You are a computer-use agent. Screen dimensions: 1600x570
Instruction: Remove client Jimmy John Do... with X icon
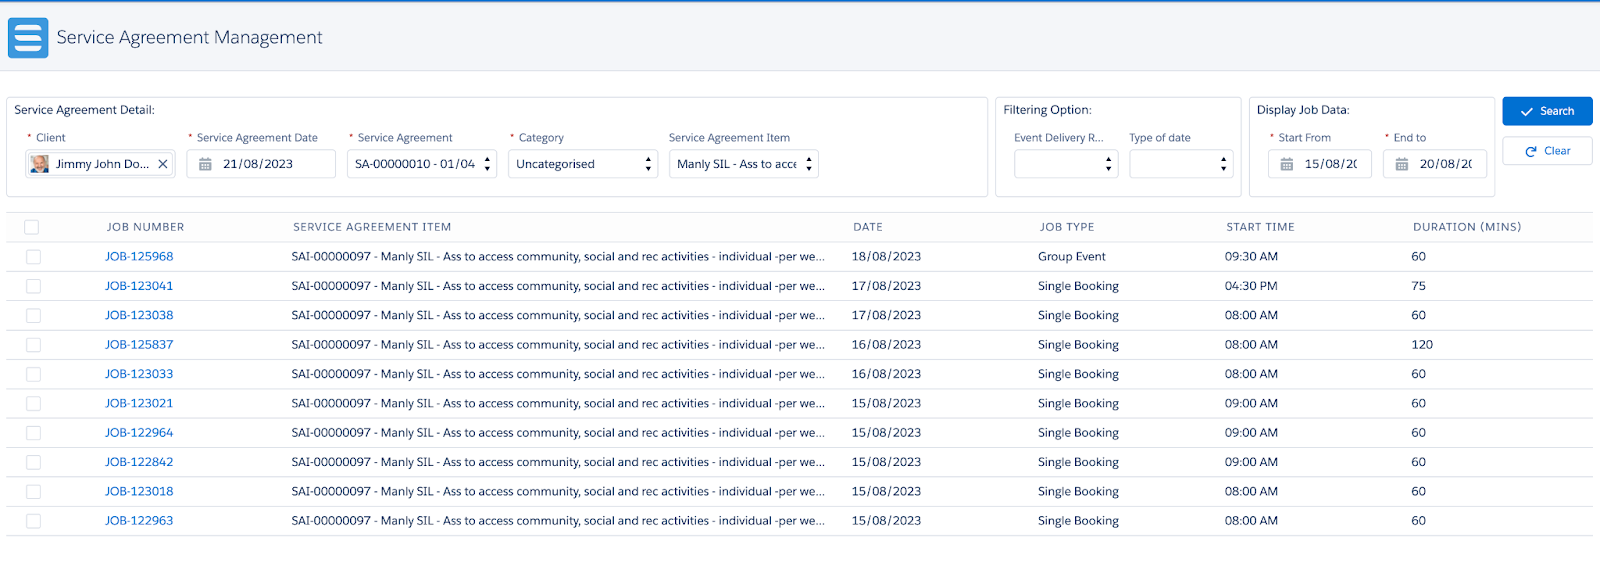(x=163, y=164)
